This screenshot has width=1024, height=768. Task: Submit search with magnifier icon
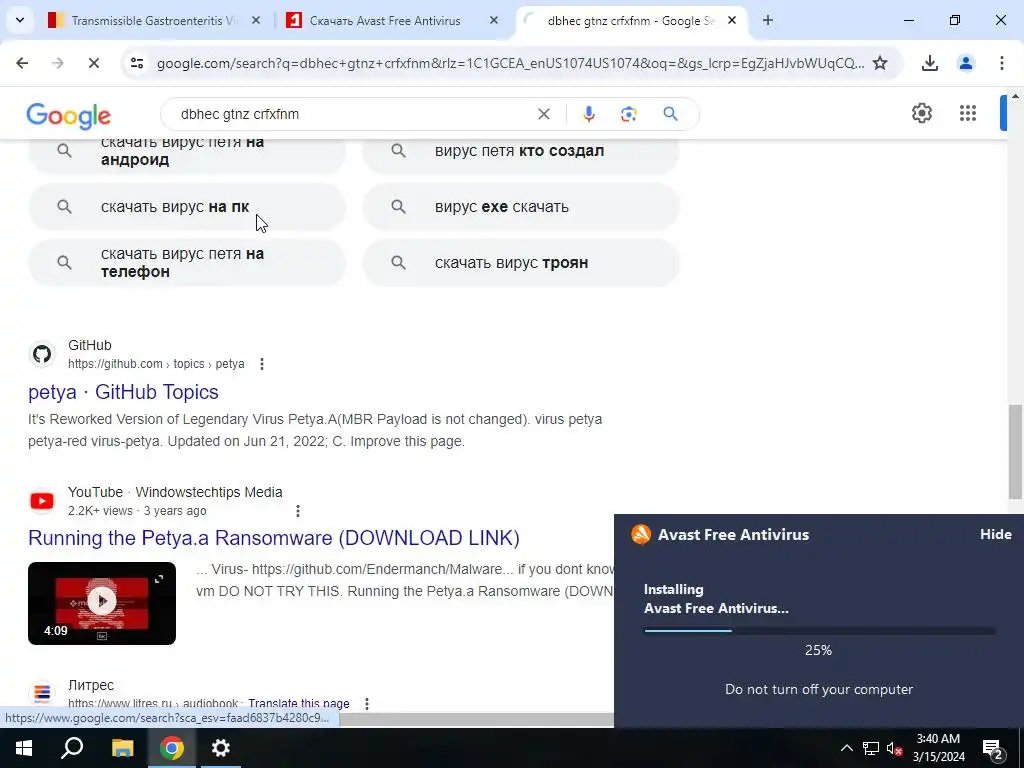[670, 114]
